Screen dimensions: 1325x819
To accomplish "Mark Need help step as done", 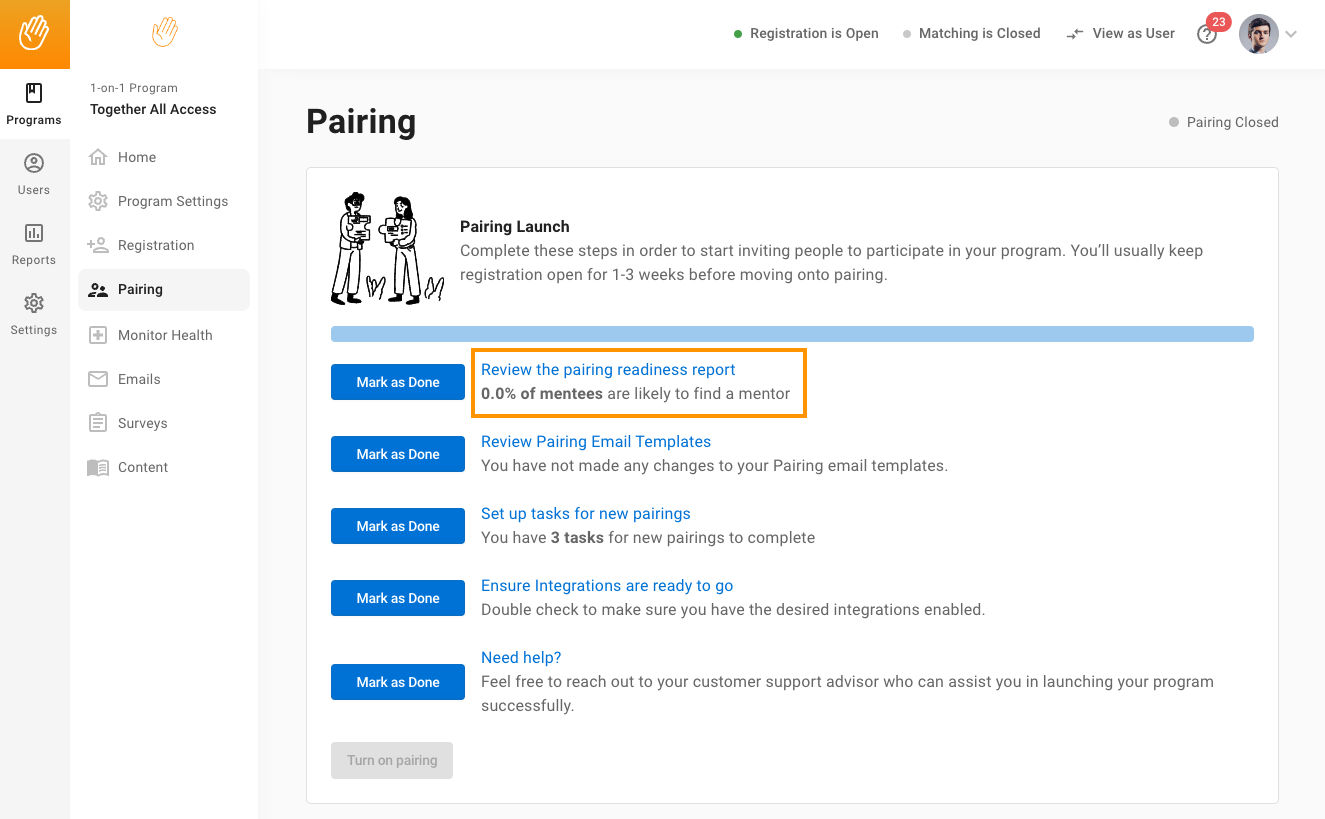I will coord(398,682).
